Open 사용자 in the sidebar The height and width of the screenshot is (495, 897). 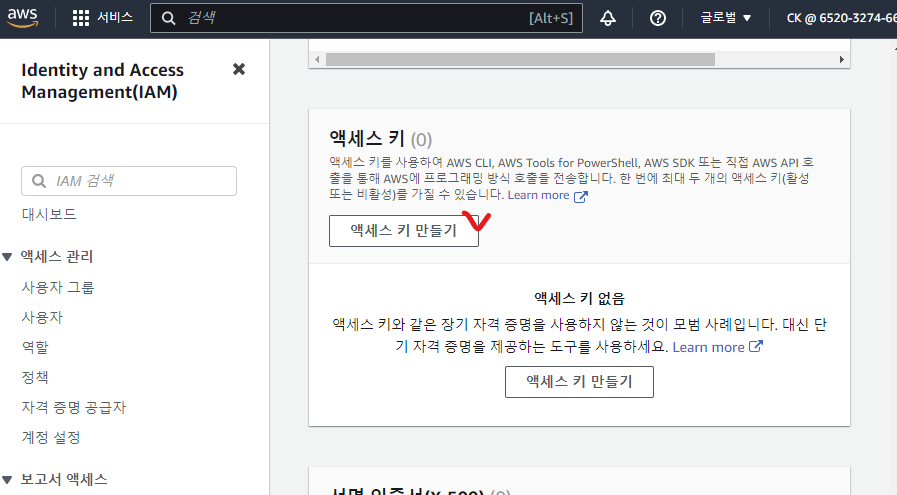tap(42, 317)
